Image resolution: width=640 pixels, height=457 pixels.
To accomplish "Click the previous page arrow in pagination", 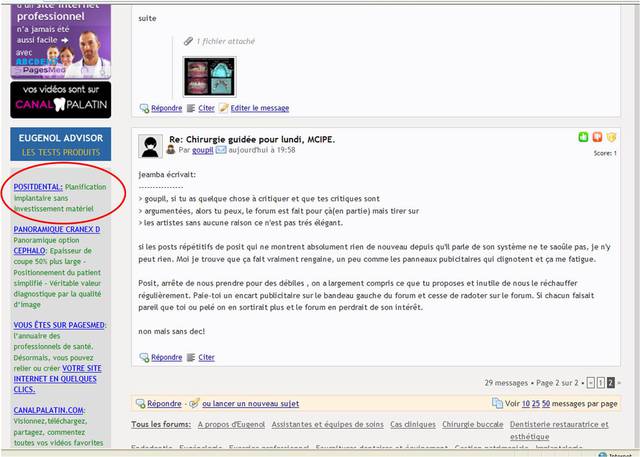I will click(x=590, y=382).
